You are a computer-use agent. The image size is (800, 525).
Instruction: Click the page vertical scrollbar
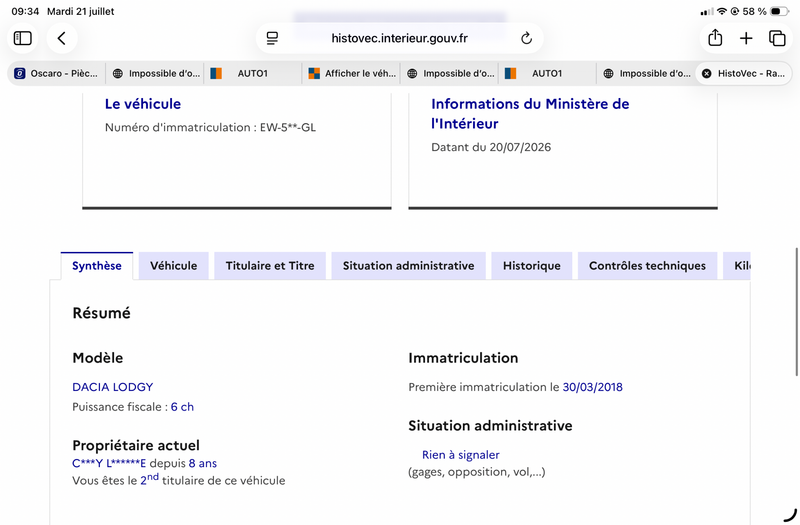(796, 312)
